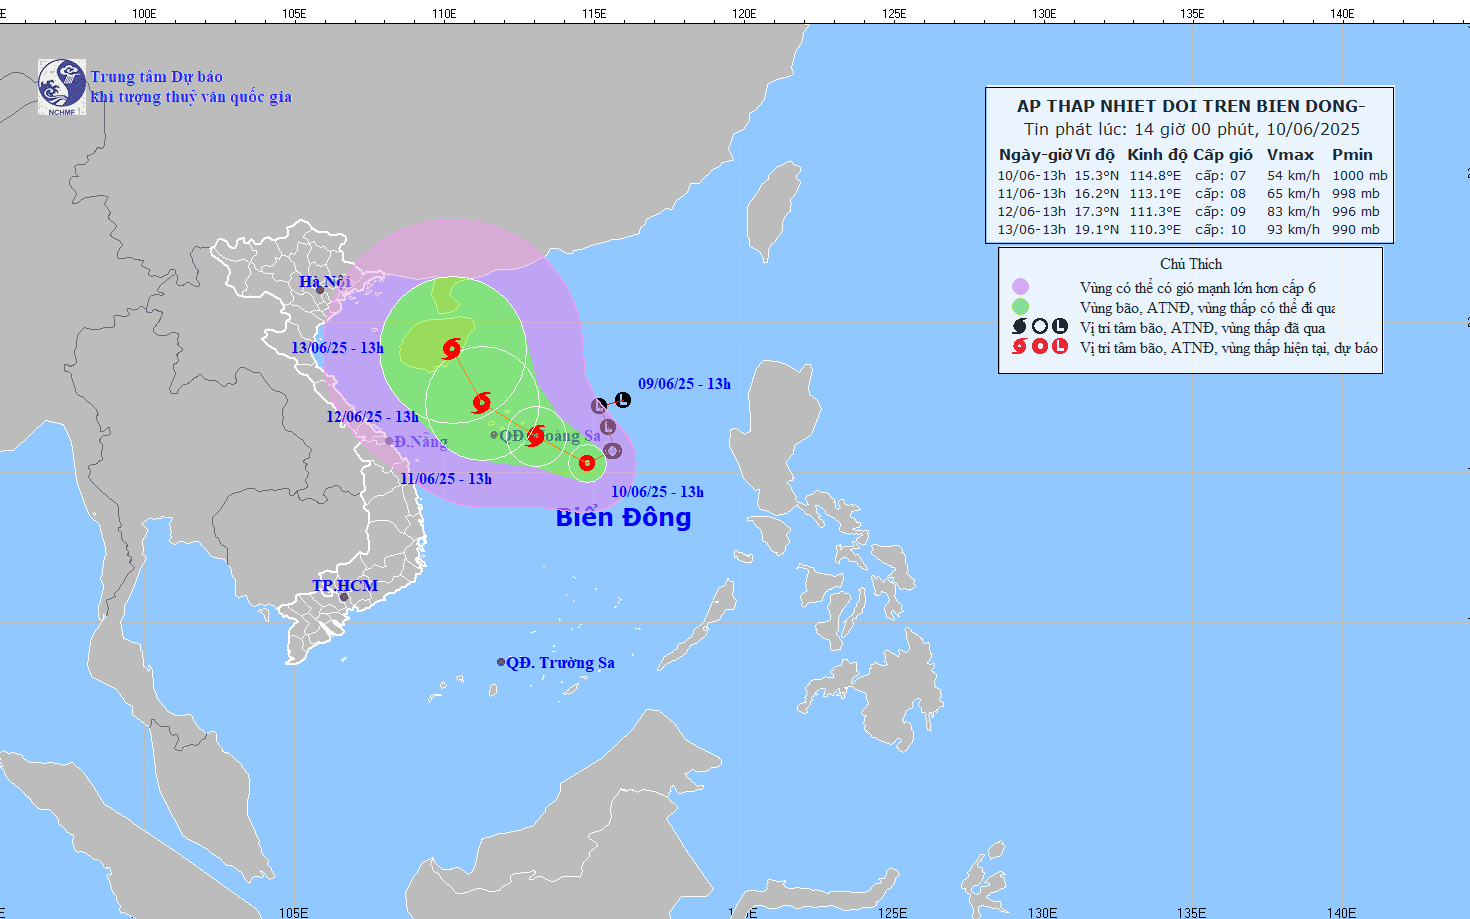Image resolution: width=1470 pixels, height=919 pixels.
Task: Click the green storm-path legend swatch
Action: click(x=1020, y=307)
